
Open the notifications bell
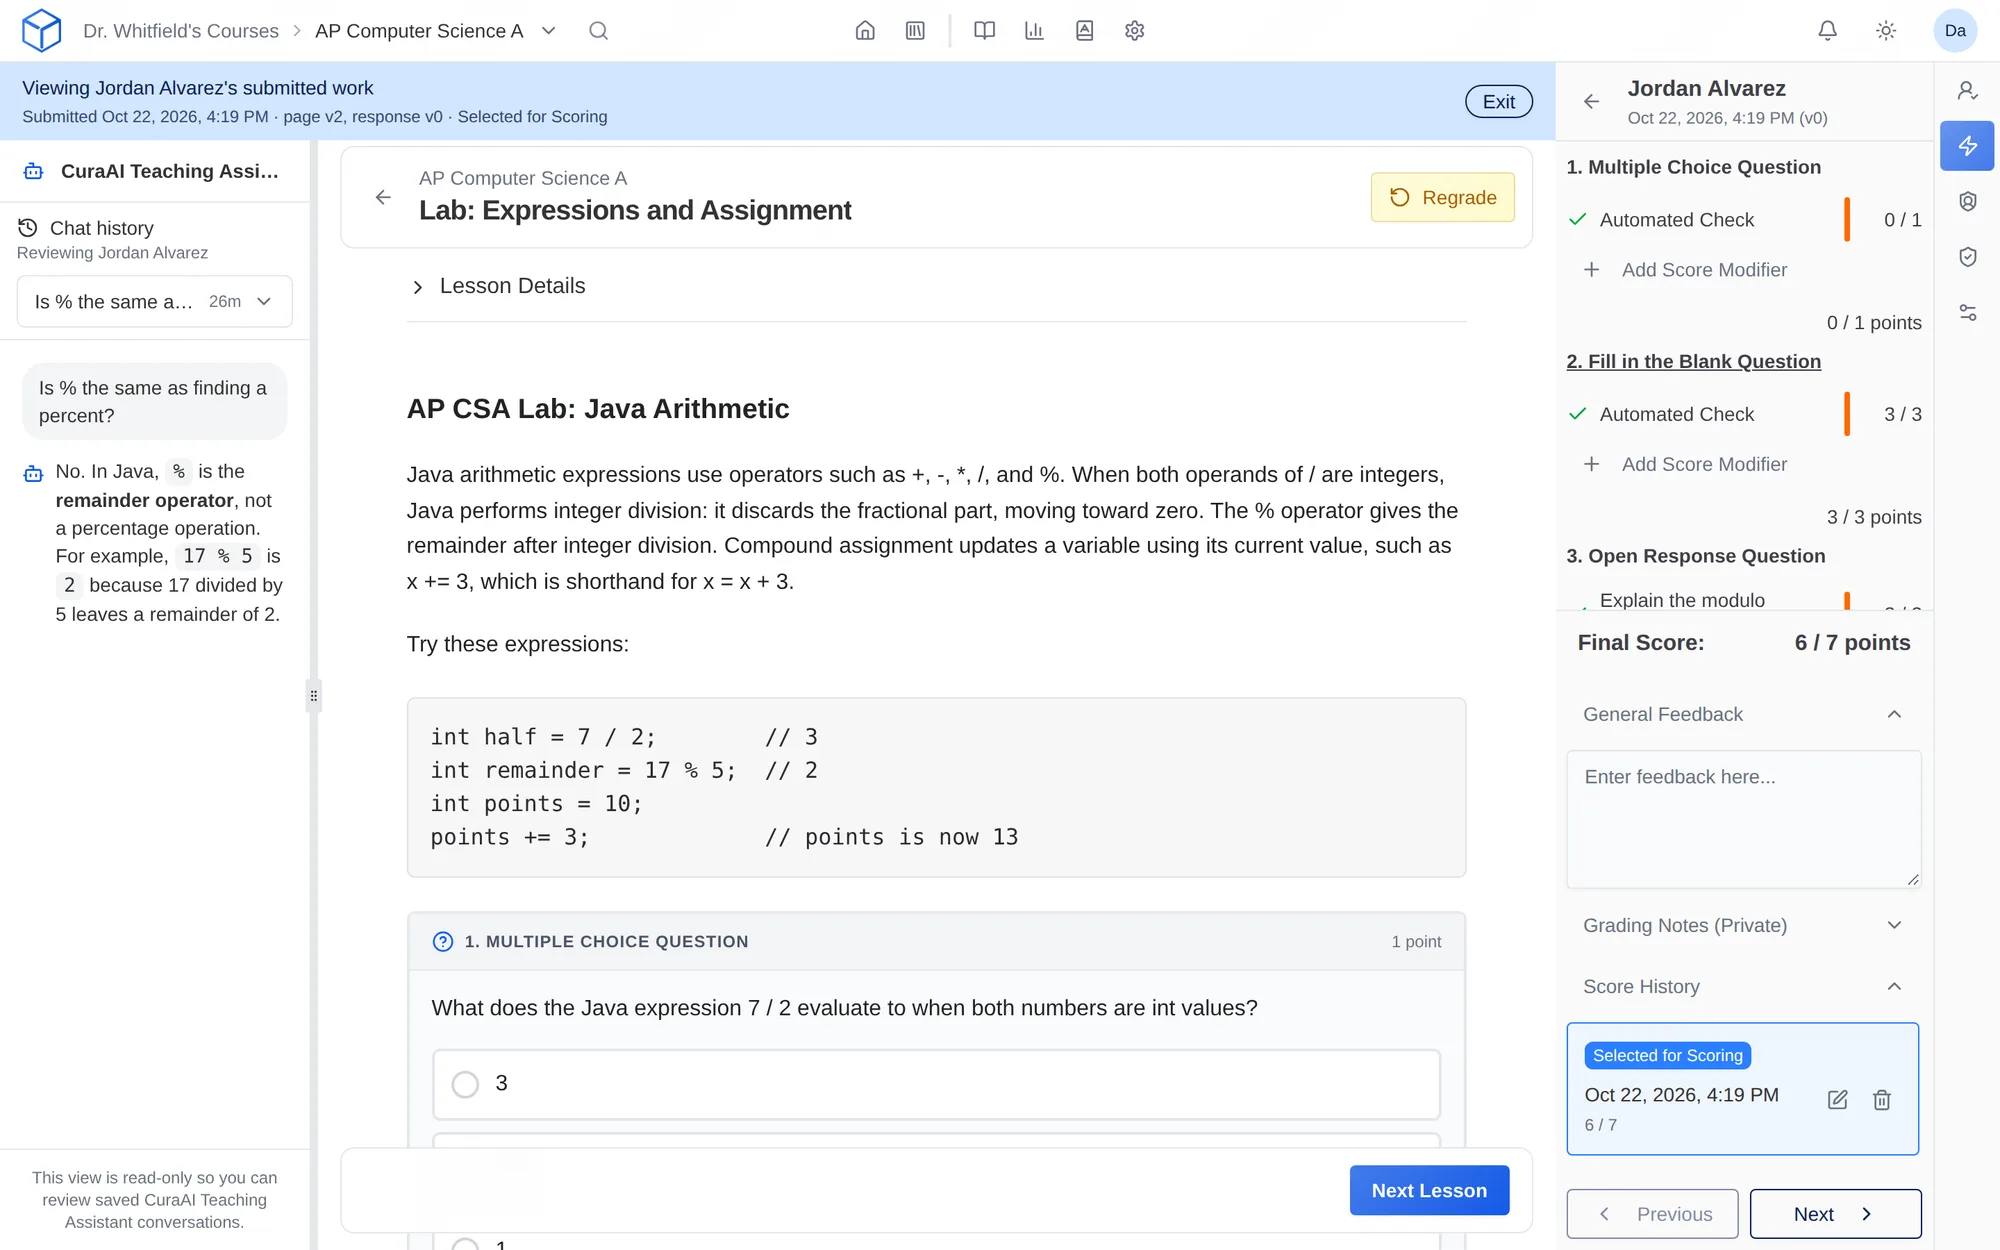pos(1827,31)
